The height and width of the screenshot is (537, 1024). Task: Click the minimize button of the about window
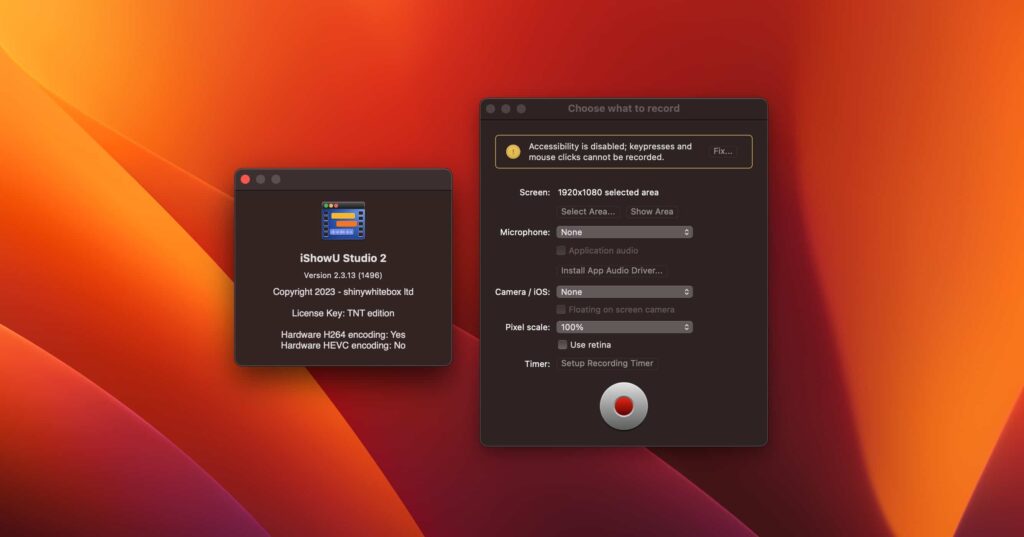pos(261,179)
